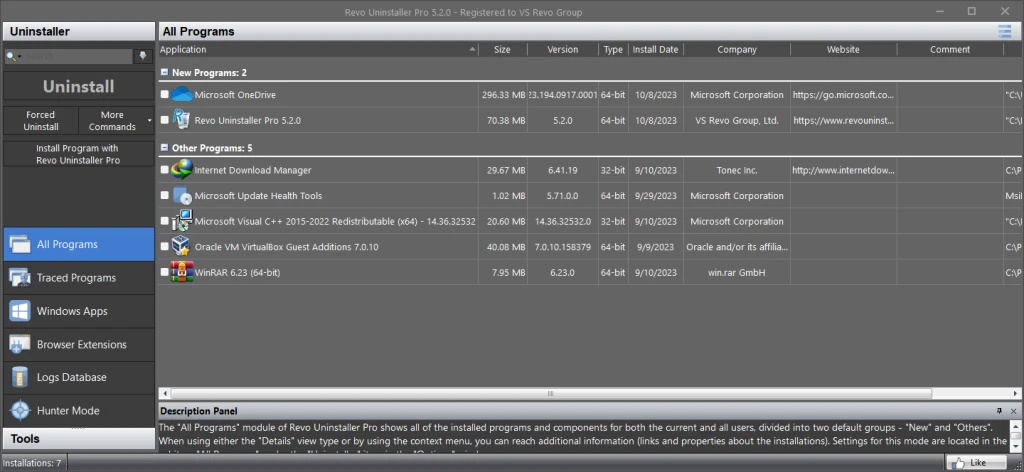Select the 'Tonec Inc.' company cell

[x=737, y=170]
